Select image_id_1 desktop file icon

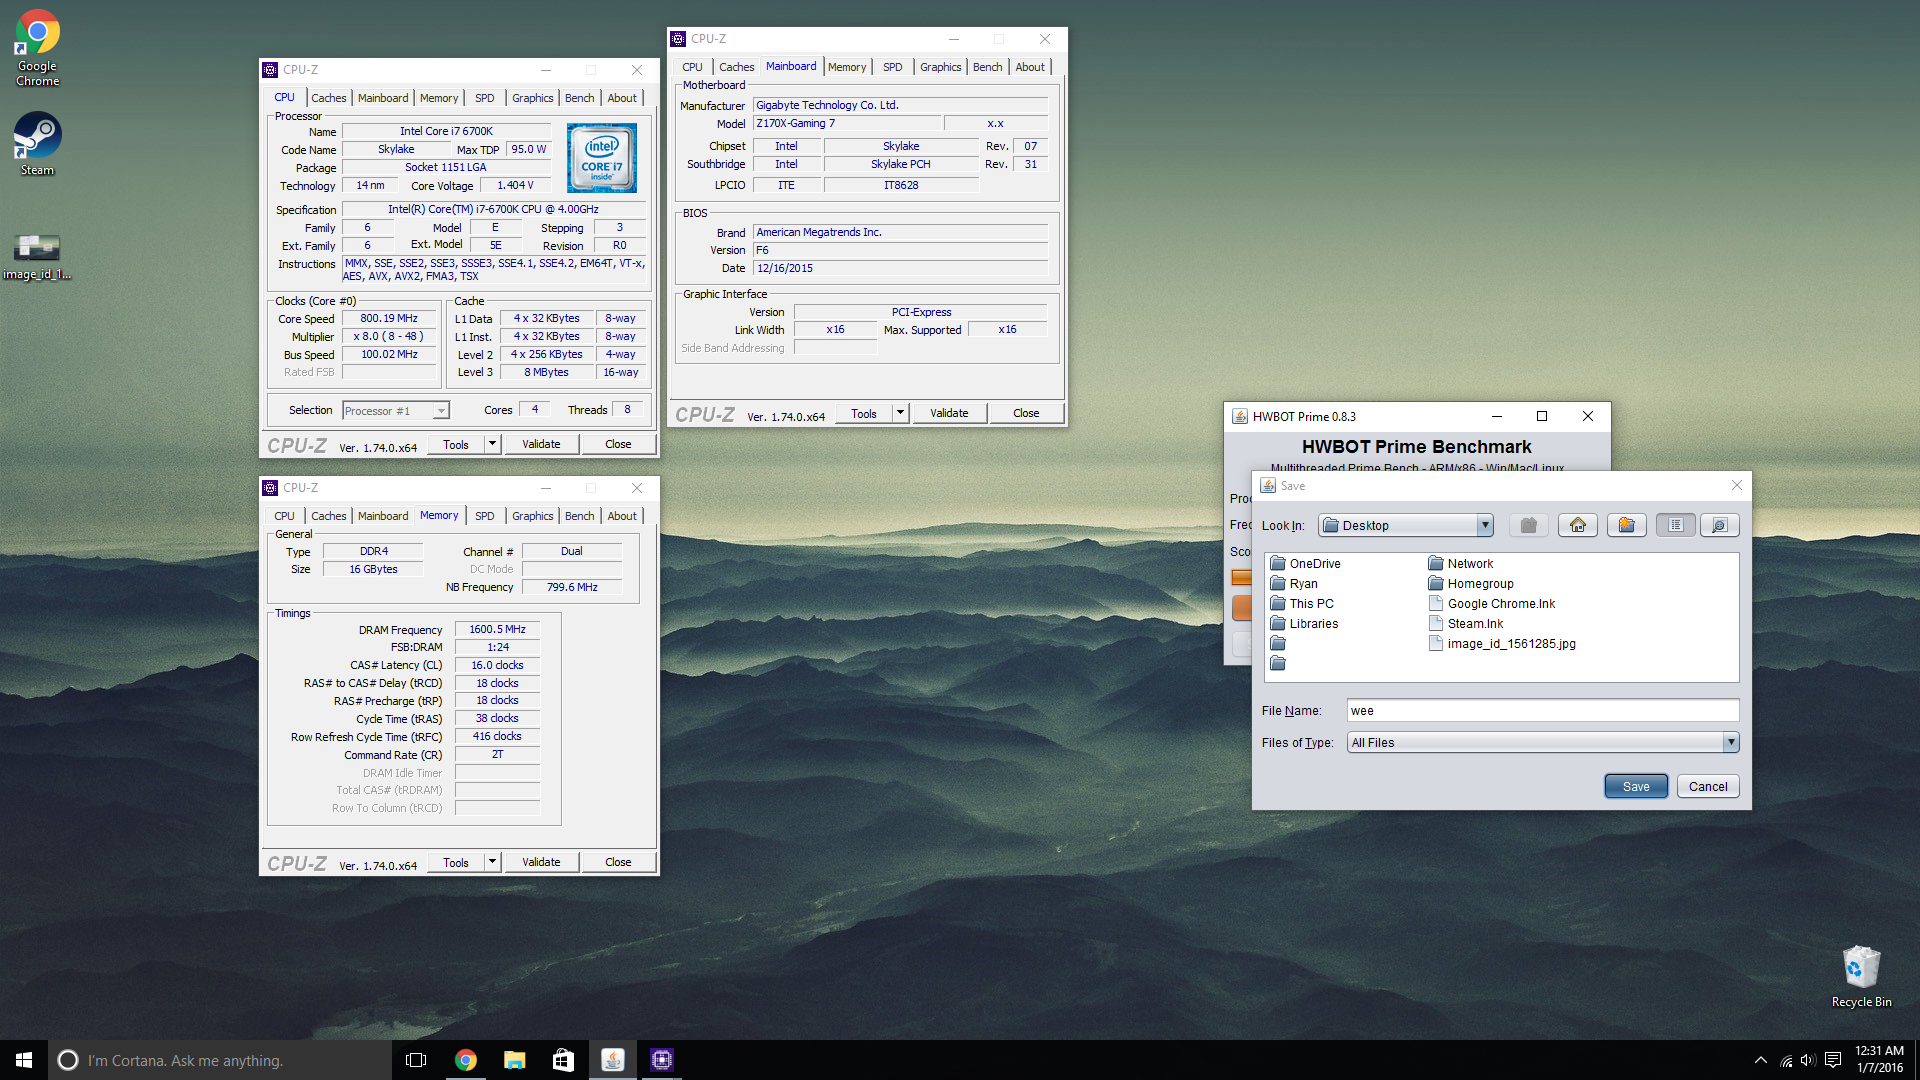[37, 256]
